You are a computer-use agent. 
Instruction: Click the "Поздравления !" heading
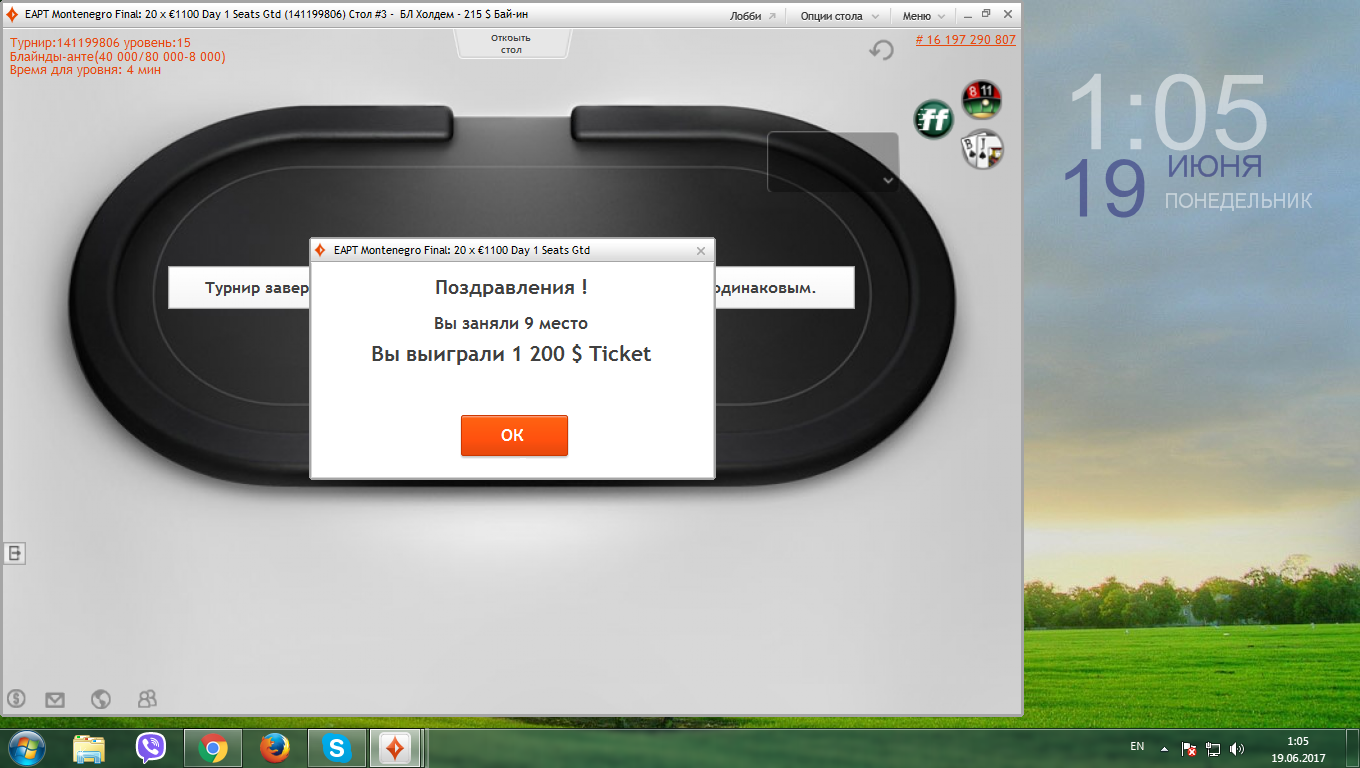pyautogui.click(x=511, y=287)
